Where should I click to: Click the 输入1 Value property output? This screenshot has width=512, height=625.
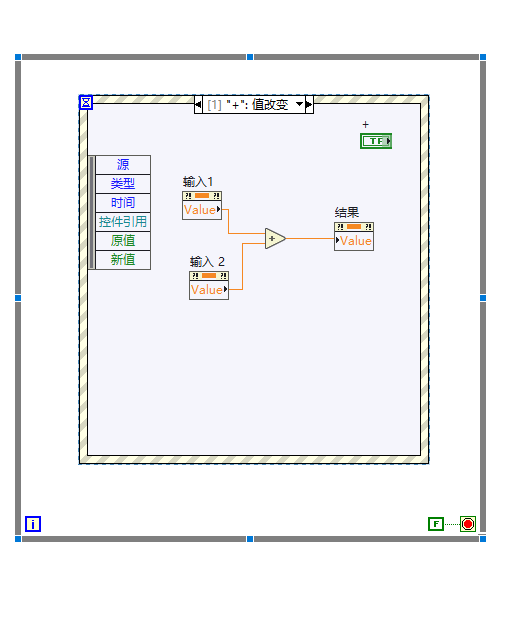pos(202,210)
